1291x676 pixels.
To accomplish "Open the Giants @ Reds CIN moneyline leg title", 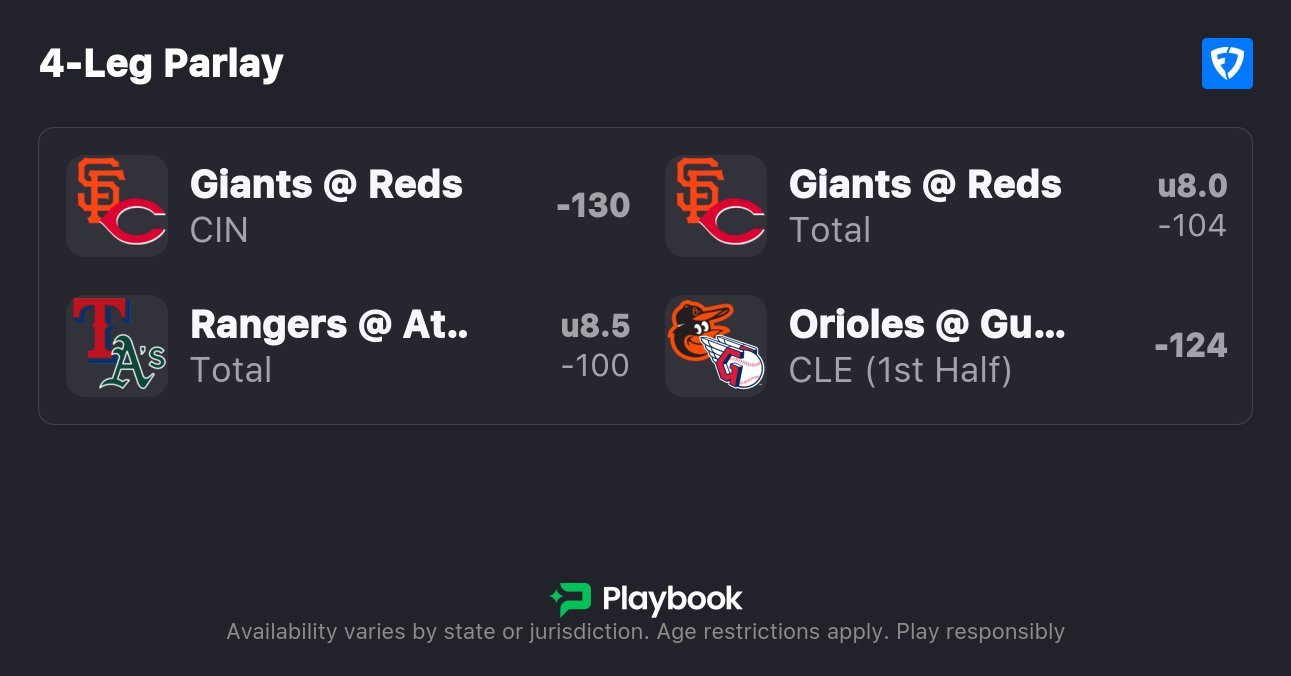I will pos(326,185).
